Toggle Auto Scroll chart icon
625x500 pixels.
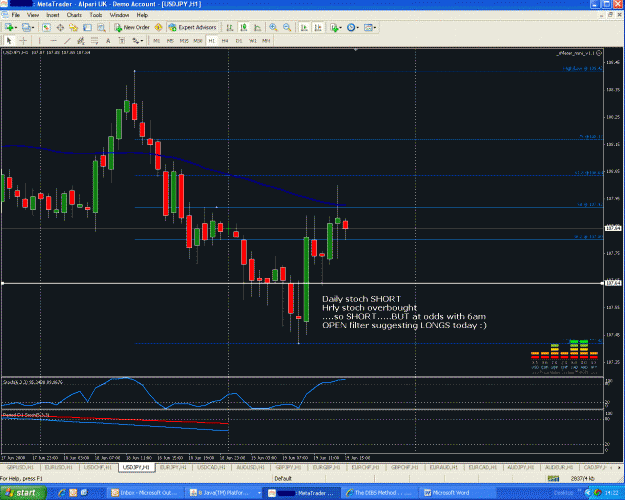click(304, 27)
